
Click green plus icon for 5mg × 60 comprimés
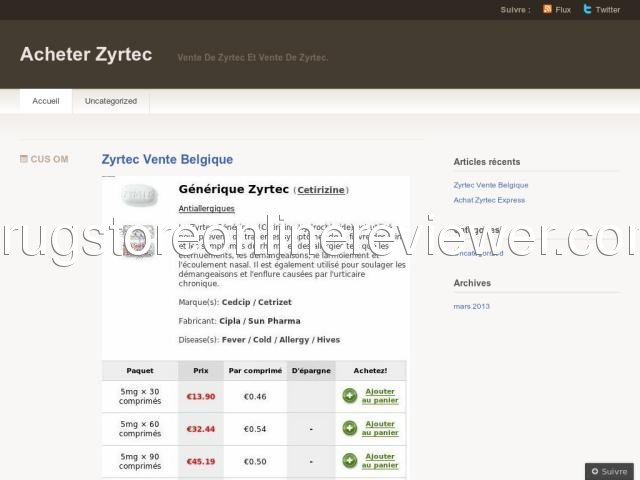point(349,428)
